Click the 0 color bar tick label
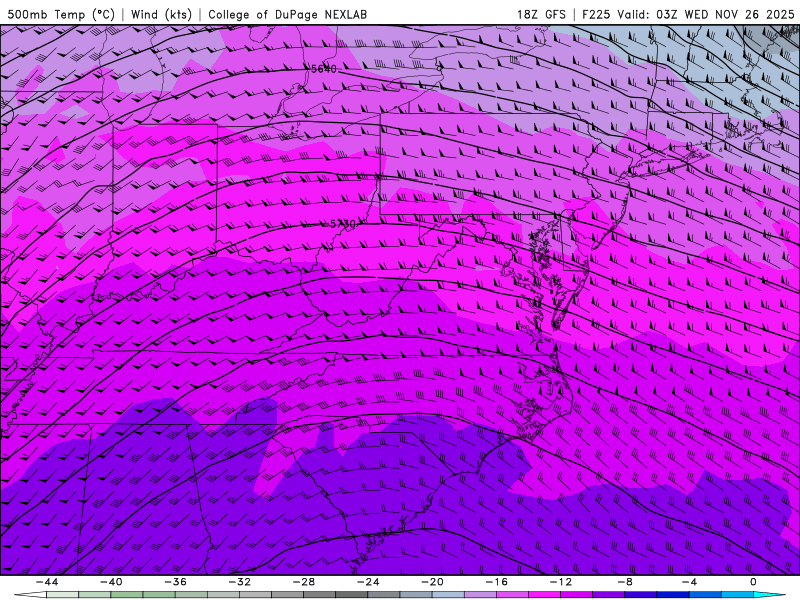 [x=754, y=582]
